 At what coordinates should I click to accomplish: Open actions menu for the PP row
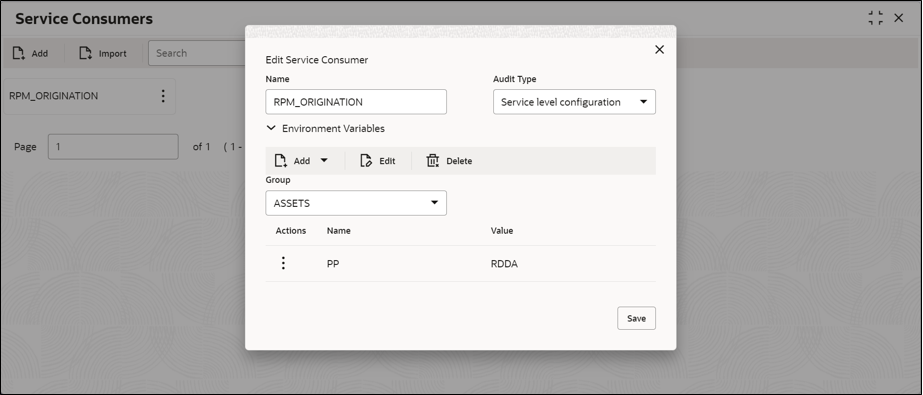click(283, 263)
